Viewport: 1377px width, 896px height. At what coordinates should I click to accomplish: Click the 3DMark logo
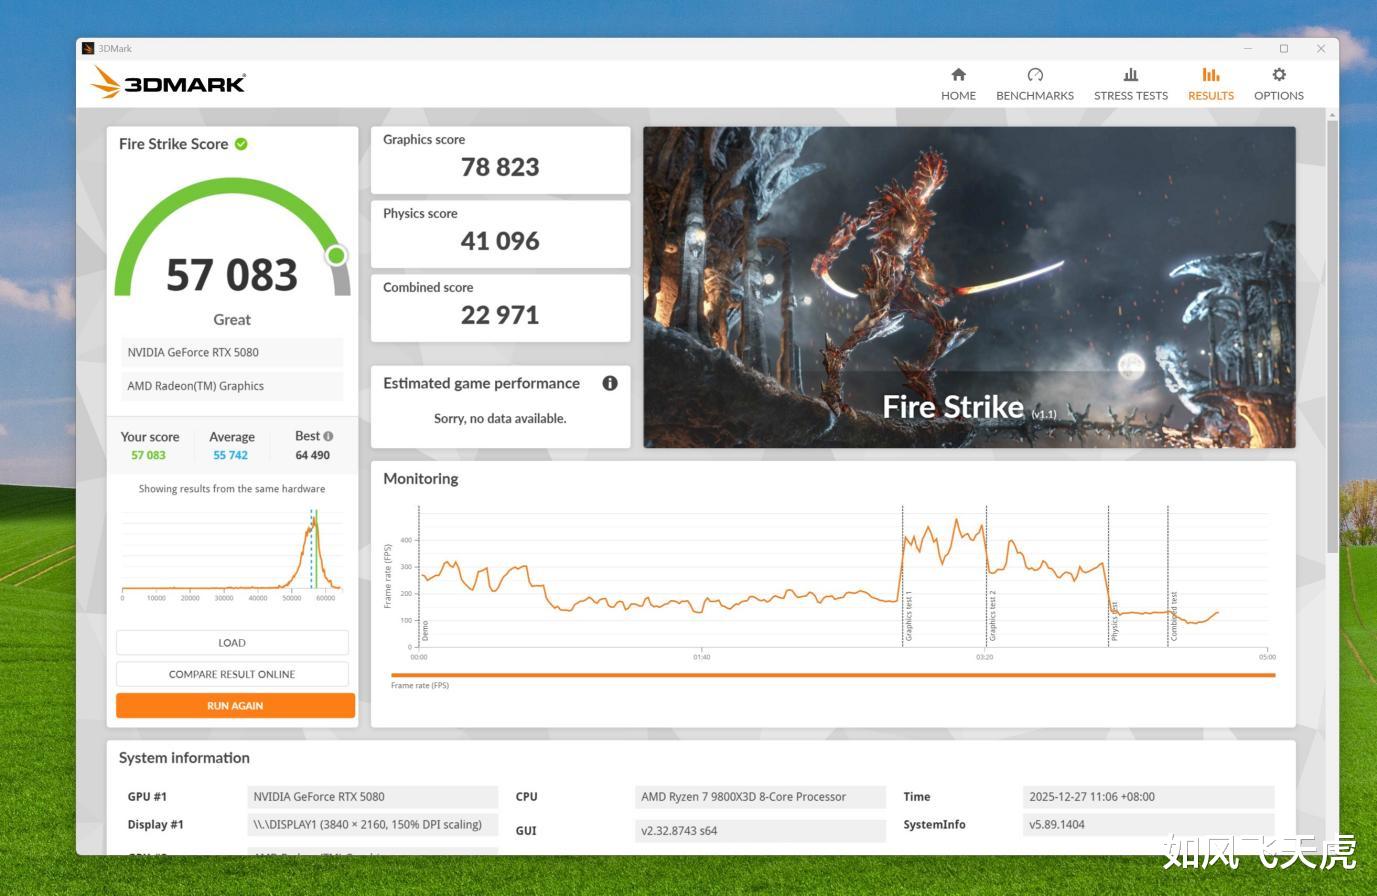(168, 83)
